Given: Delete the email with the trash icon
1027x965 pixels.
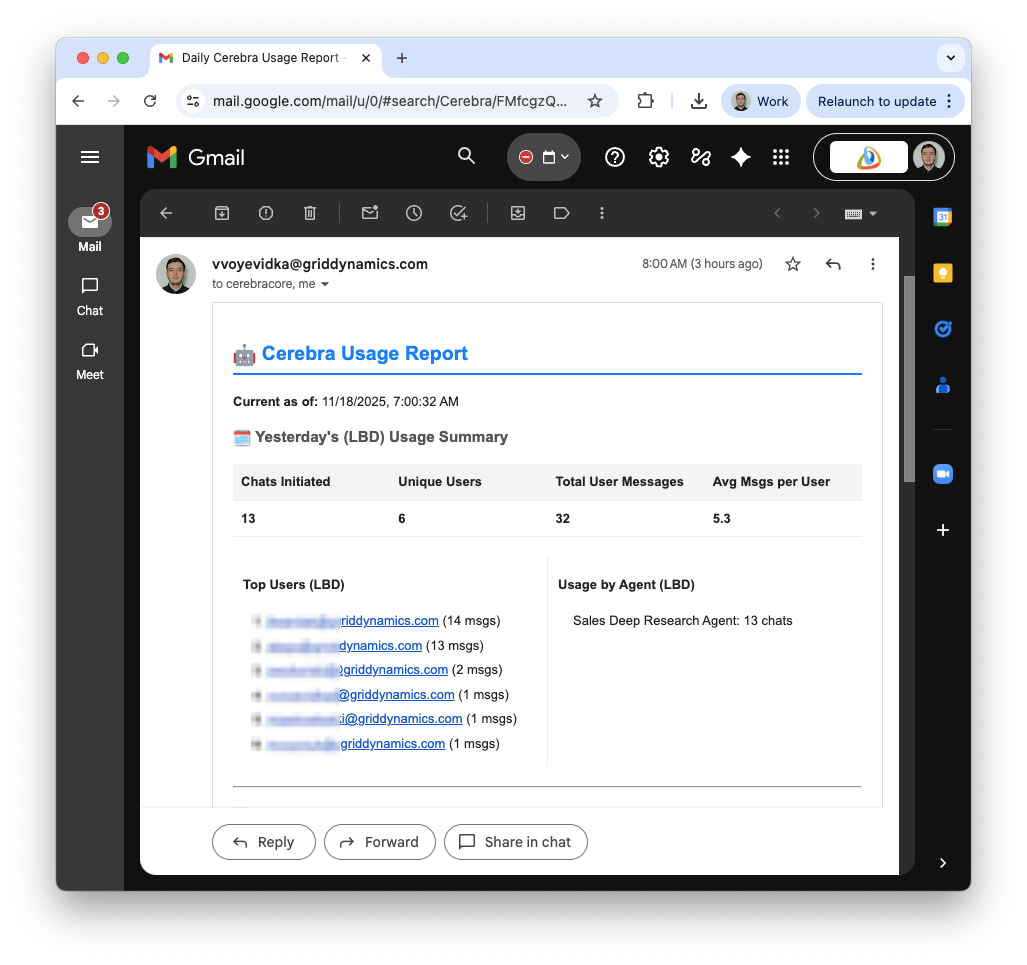Looking at the screenshot, I should 310,213.
